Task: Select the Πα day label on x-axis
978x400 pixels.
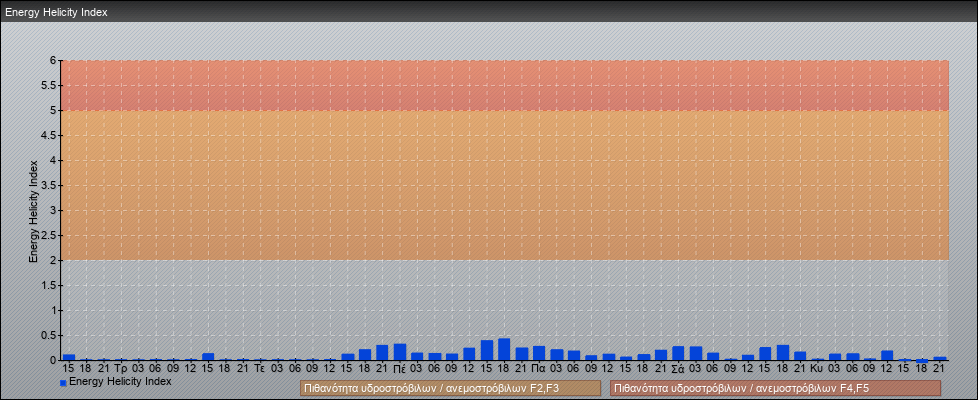Action: [x=539, y=369]
